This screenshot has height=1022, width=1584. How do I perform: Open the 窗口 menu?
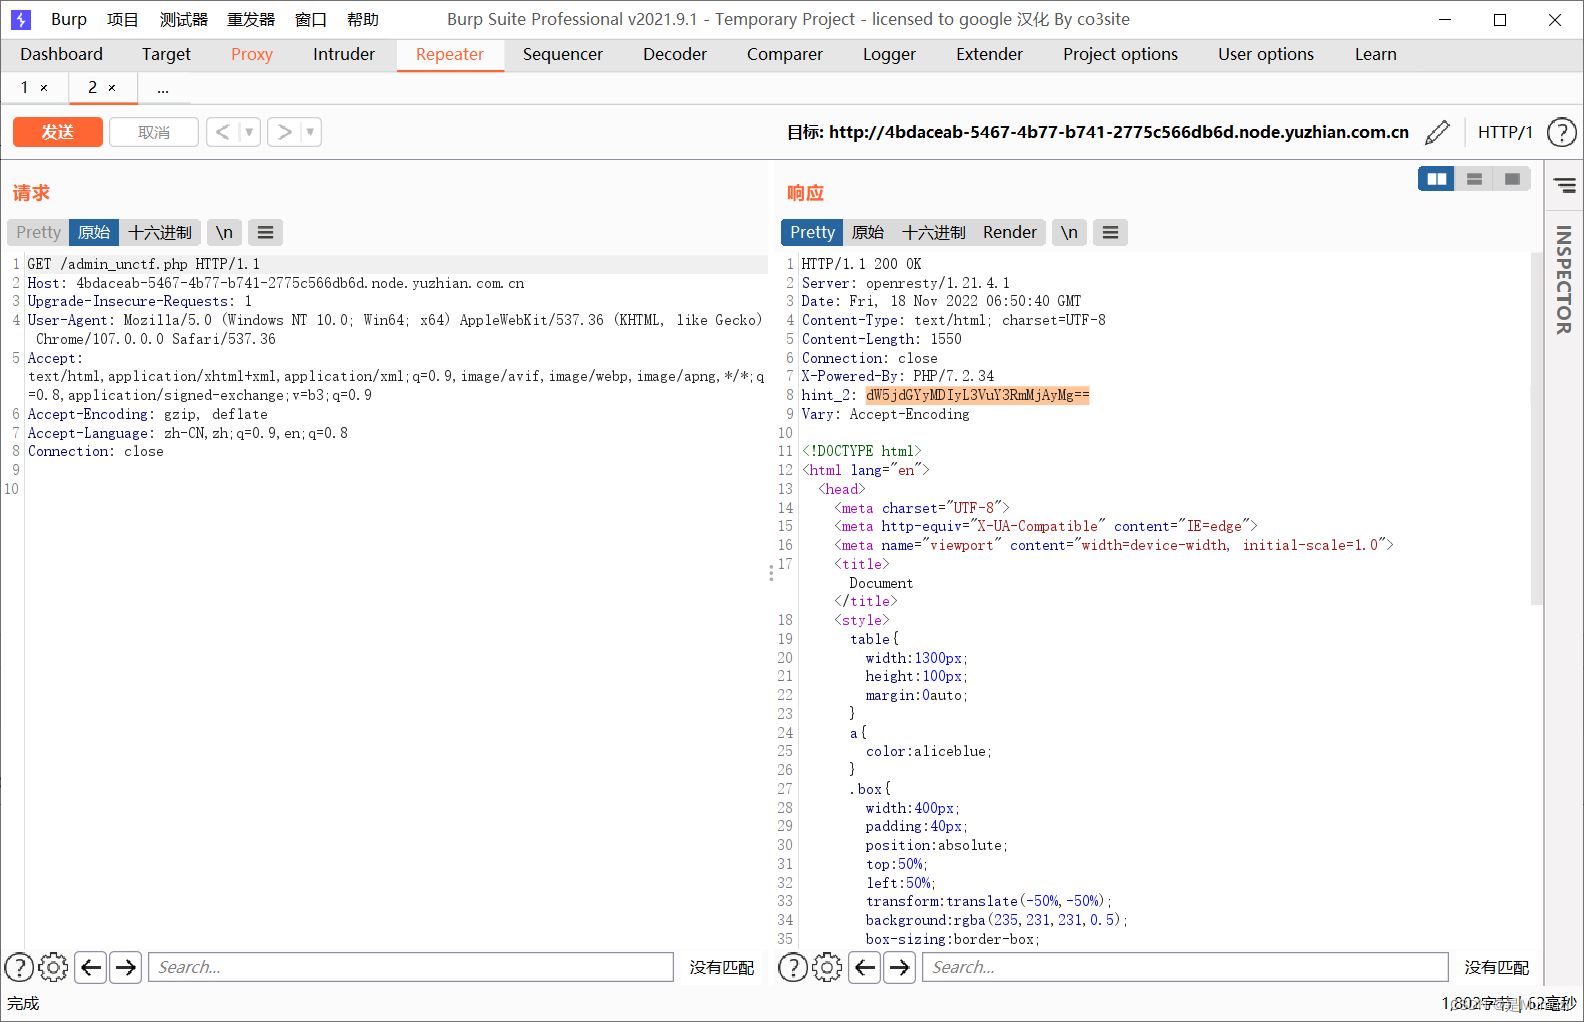(311, 19)
